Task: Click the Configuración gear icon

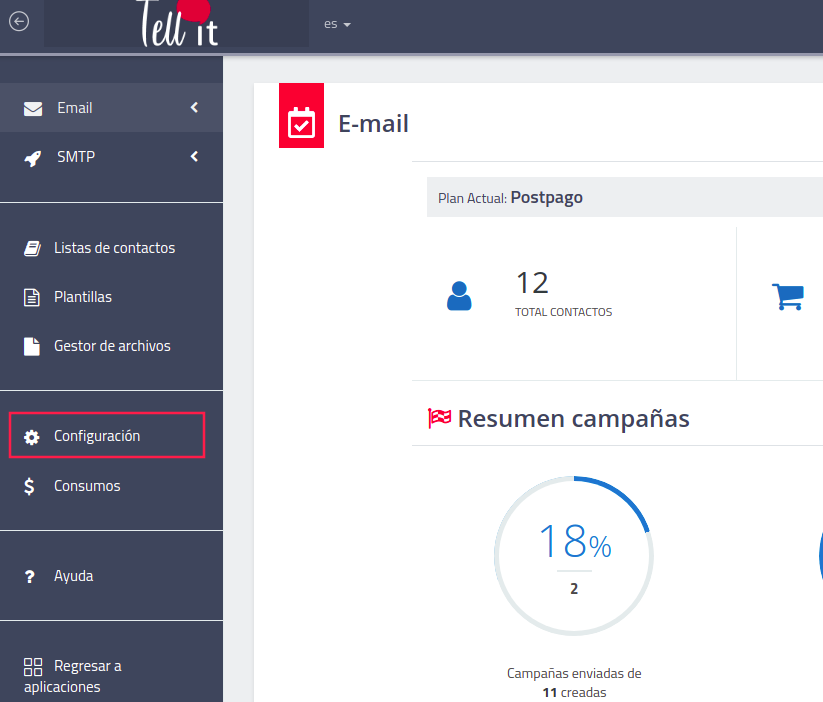Action: [x=31, y=437]
